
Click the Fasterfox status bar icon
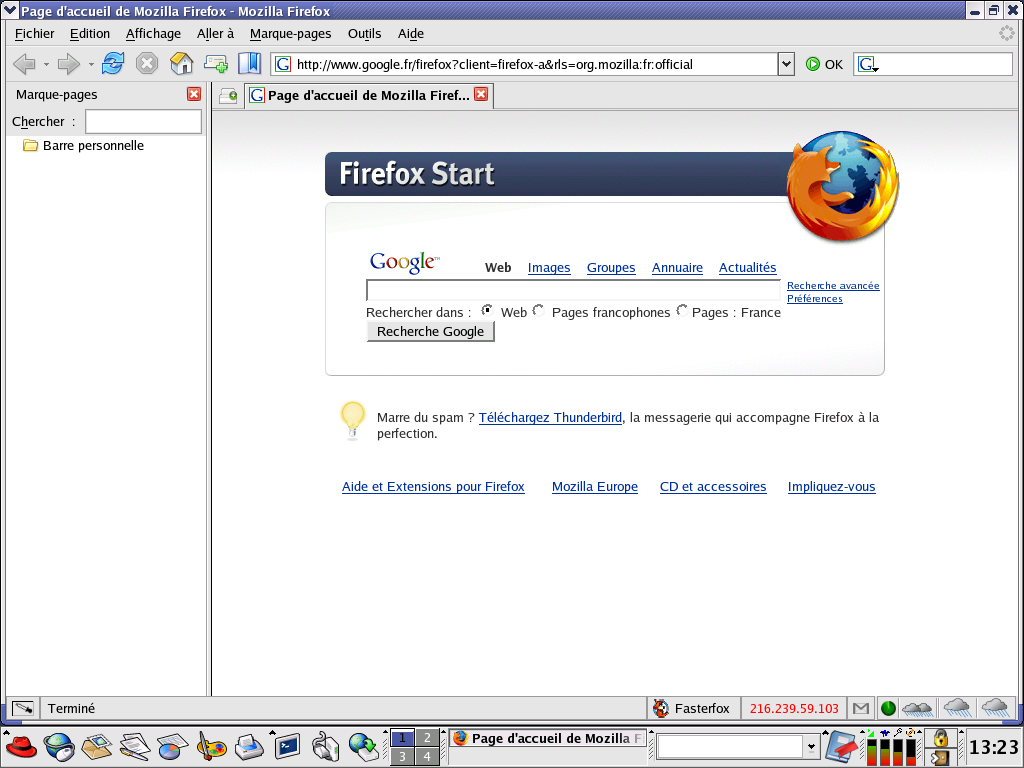pyautogui.click(x=660, y=708)
